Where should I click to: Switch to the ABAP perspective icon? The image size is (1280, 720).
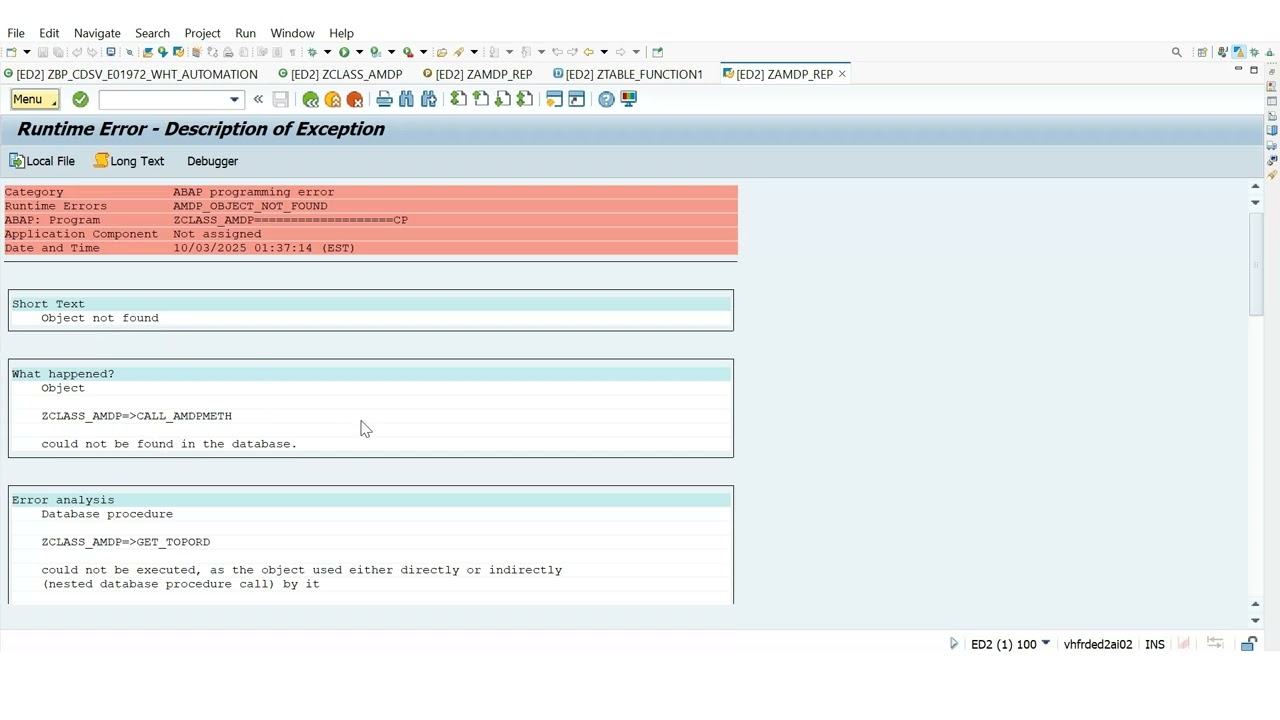click(x=1238, y=52)
